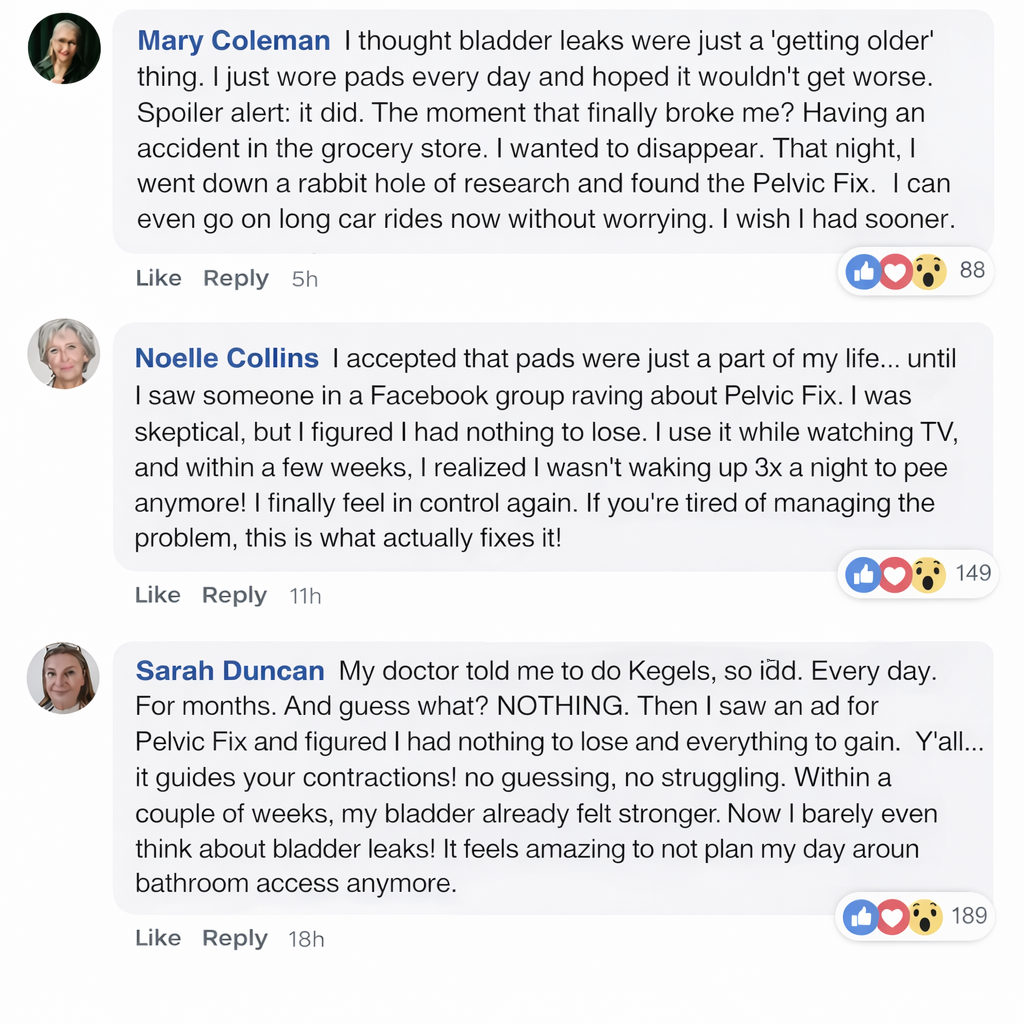Click the wow emoji on Noelle Collins' comment
The height and width of the screenshot is (1024, 1024).
pyautogui.click(x=928, y=574)
